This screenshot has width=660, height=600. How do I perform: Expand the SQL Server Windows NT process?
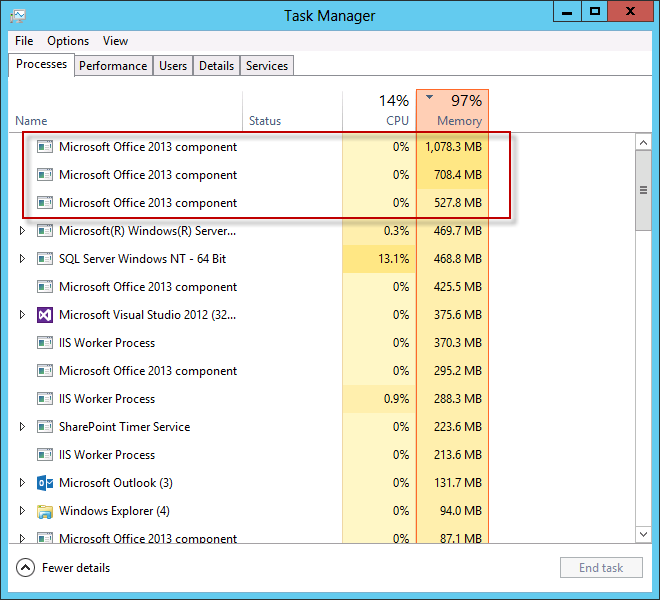[23, 259]
